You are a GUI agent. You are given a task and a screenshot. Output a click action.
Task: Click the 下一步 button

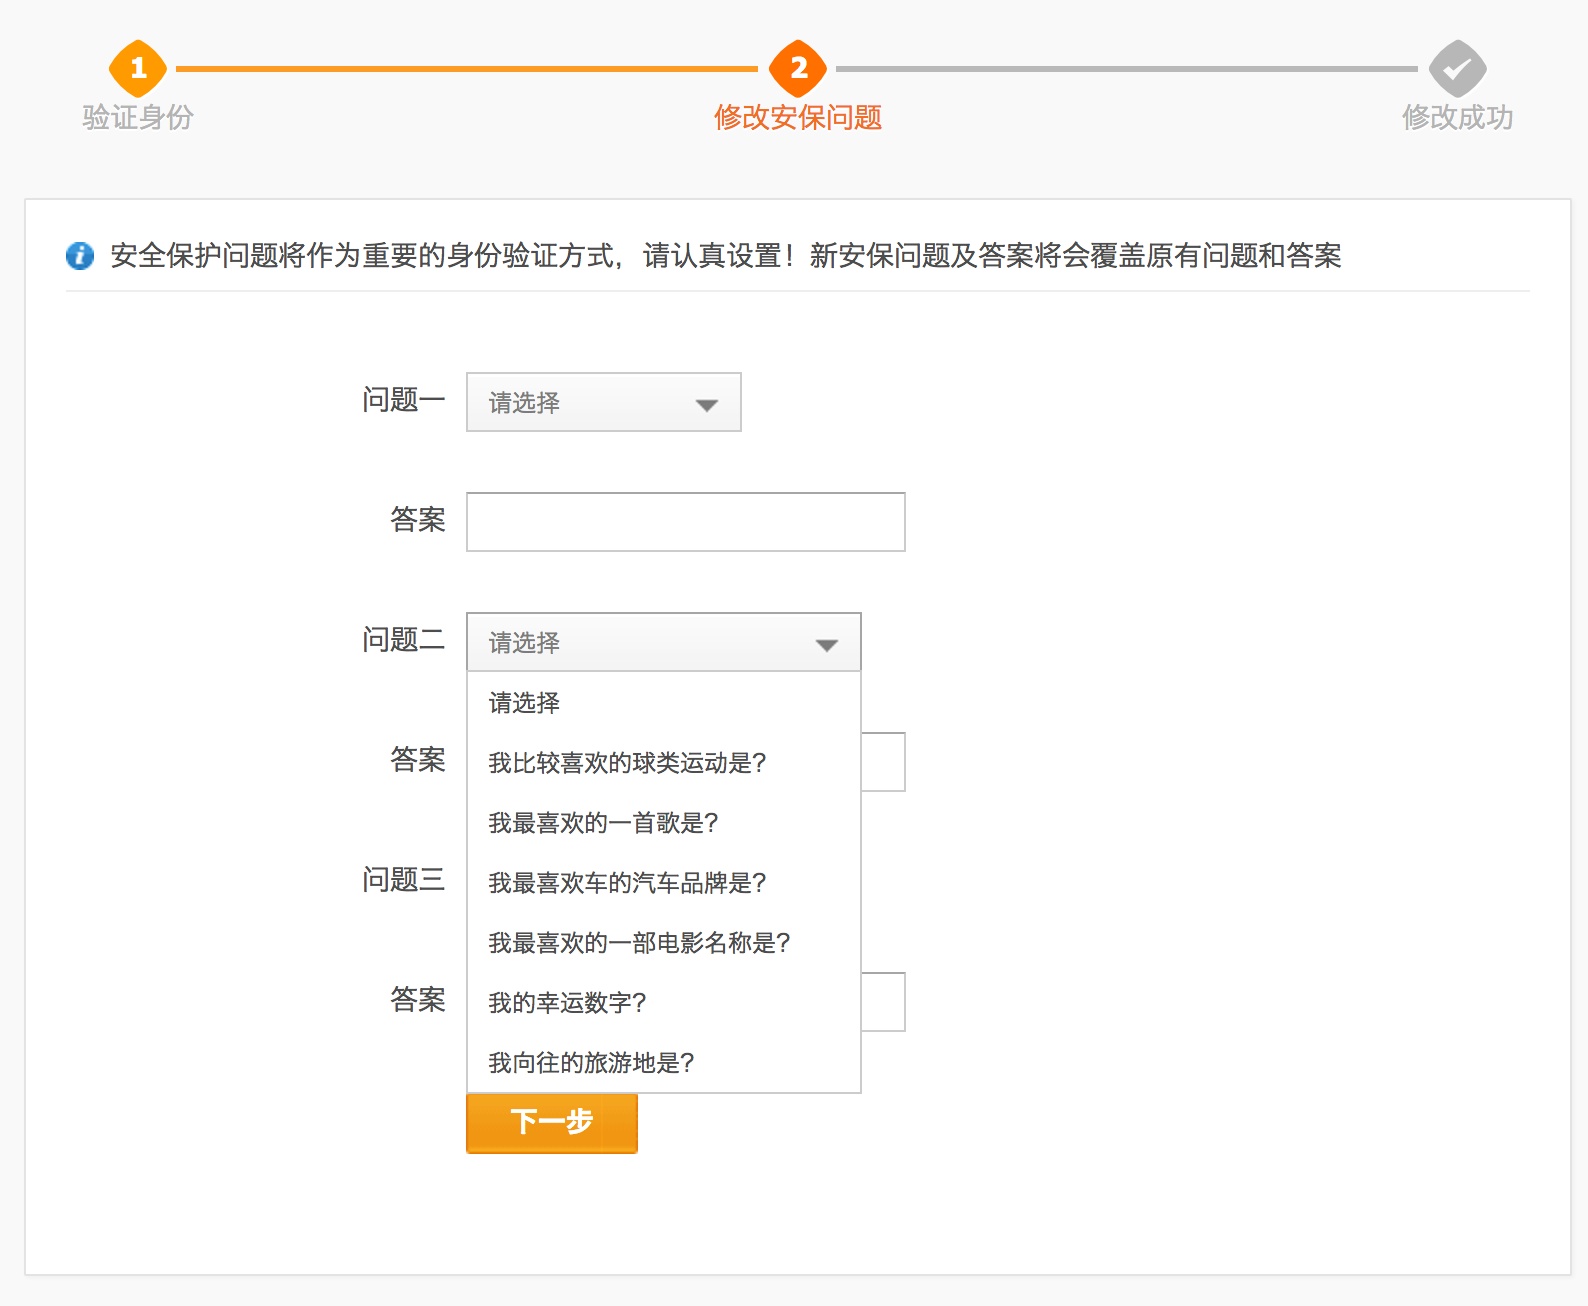pyautogui.click(x=552, y=1123)
